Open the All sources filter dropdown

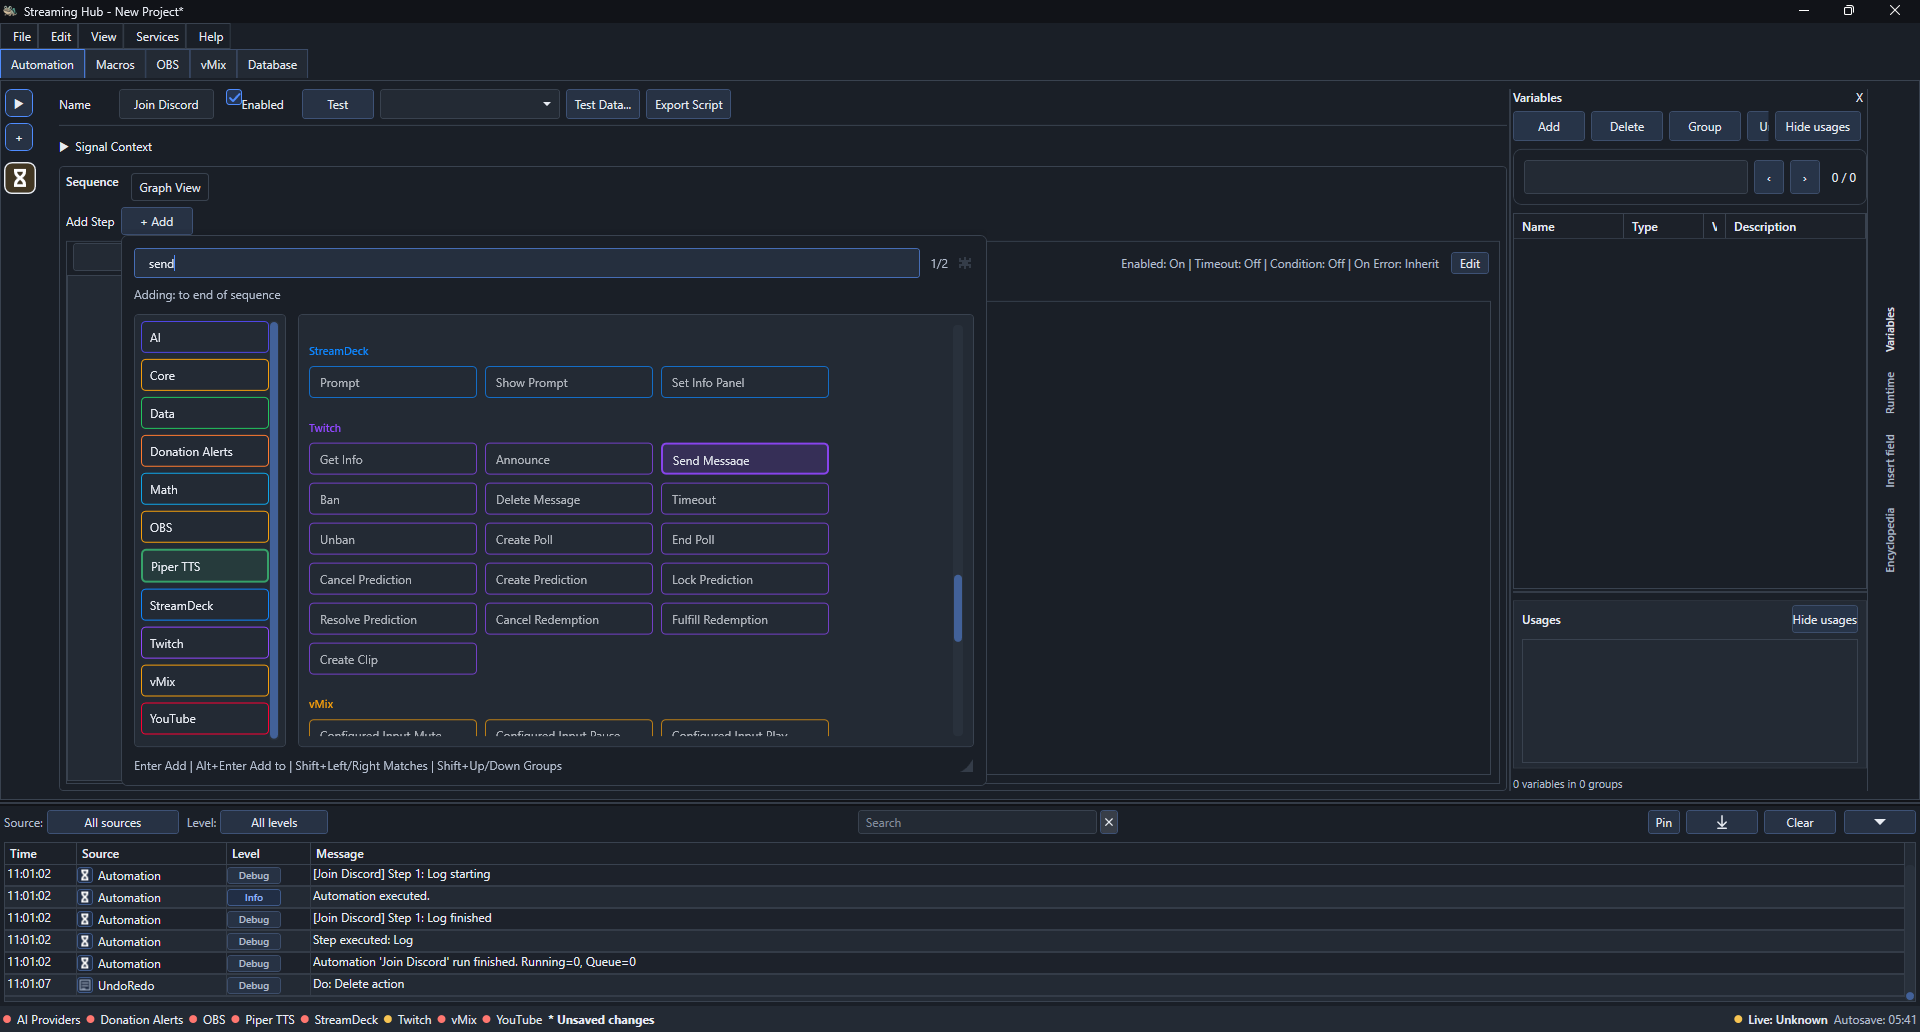point(113,822)
